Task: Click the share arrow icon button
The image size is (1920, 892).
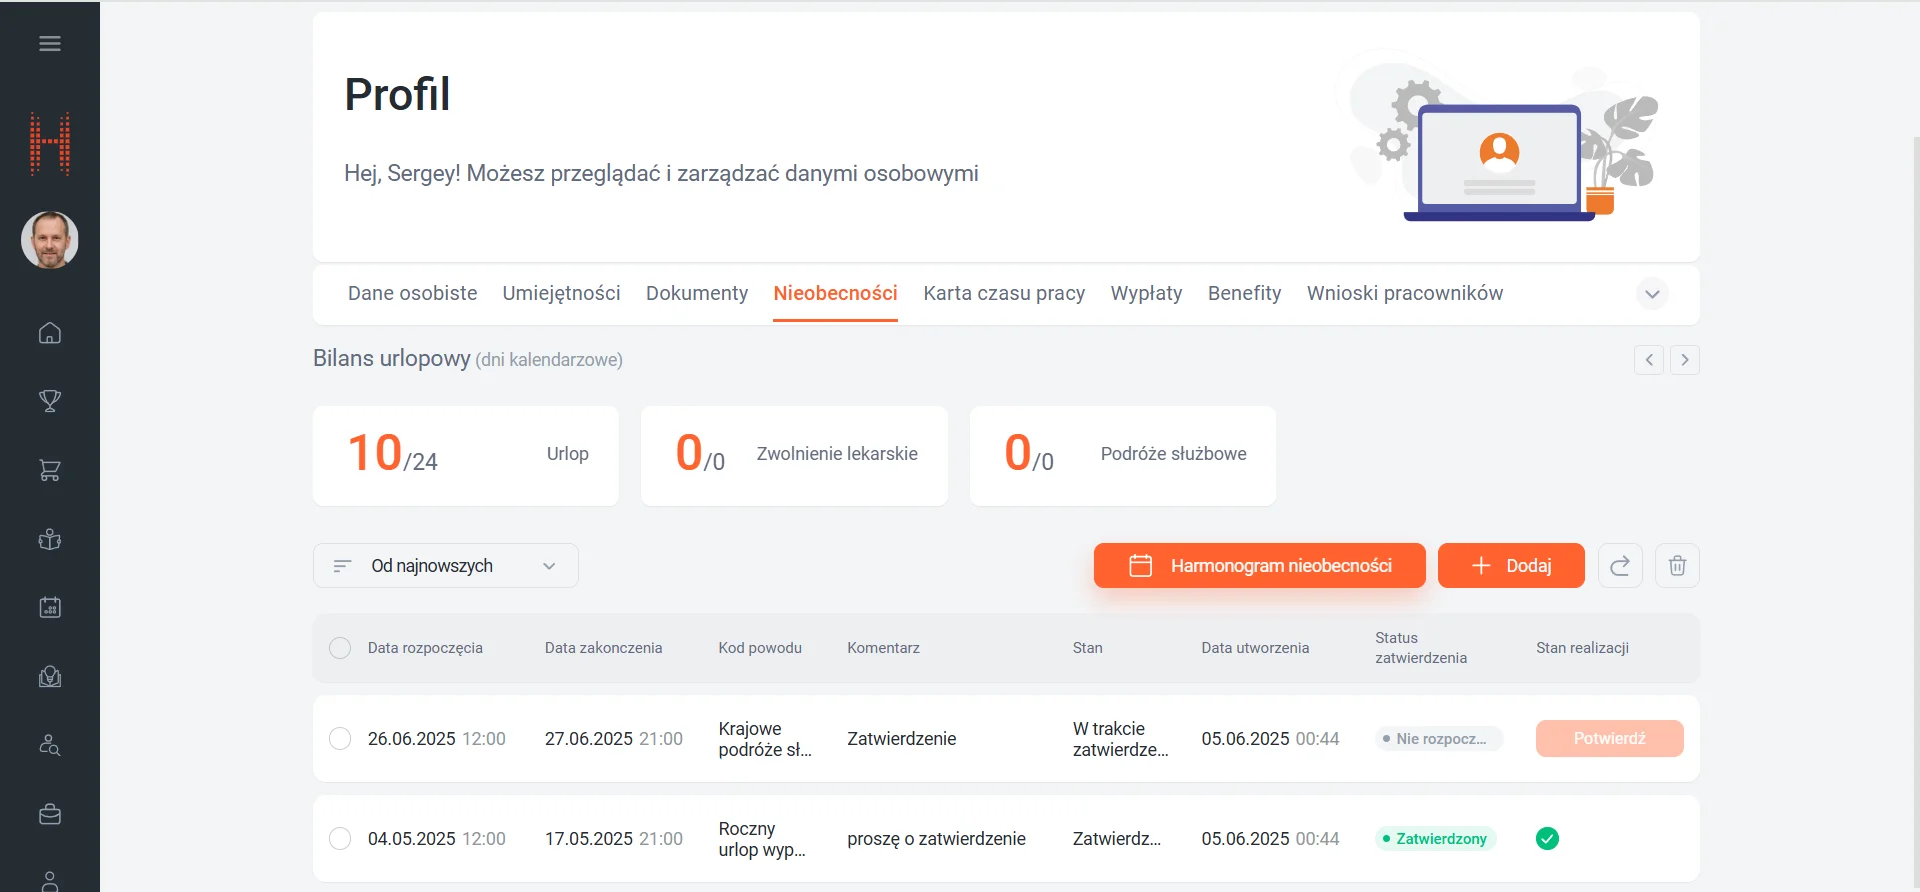Action: [1620, 566]
